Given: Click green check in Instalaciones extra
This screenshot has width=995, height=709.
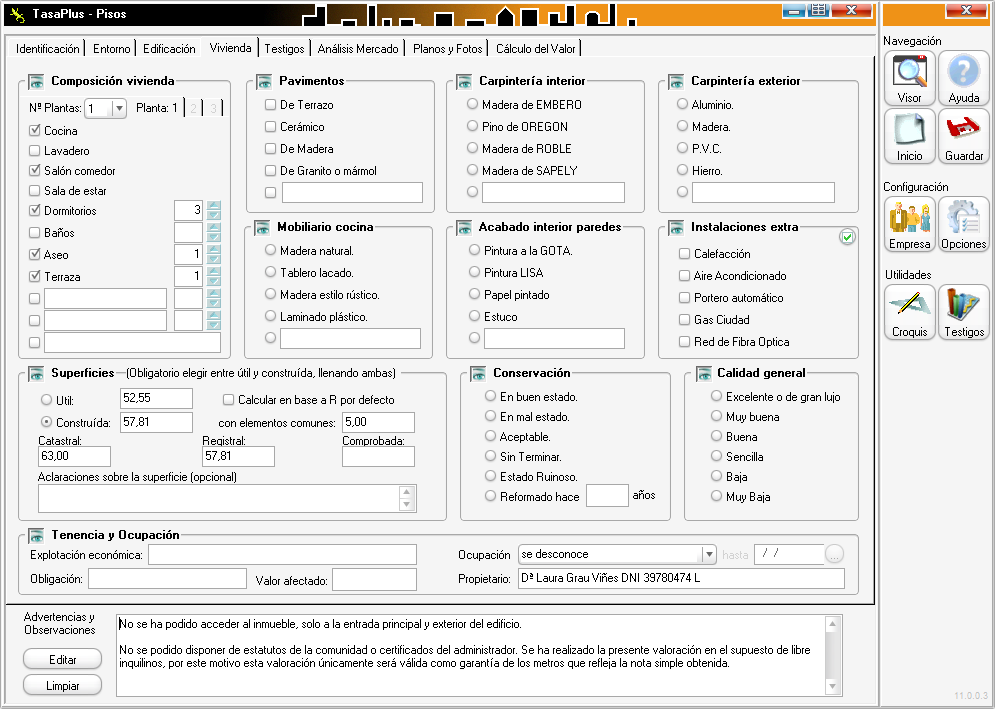Looking at the screenshot, I should (847, 237).
